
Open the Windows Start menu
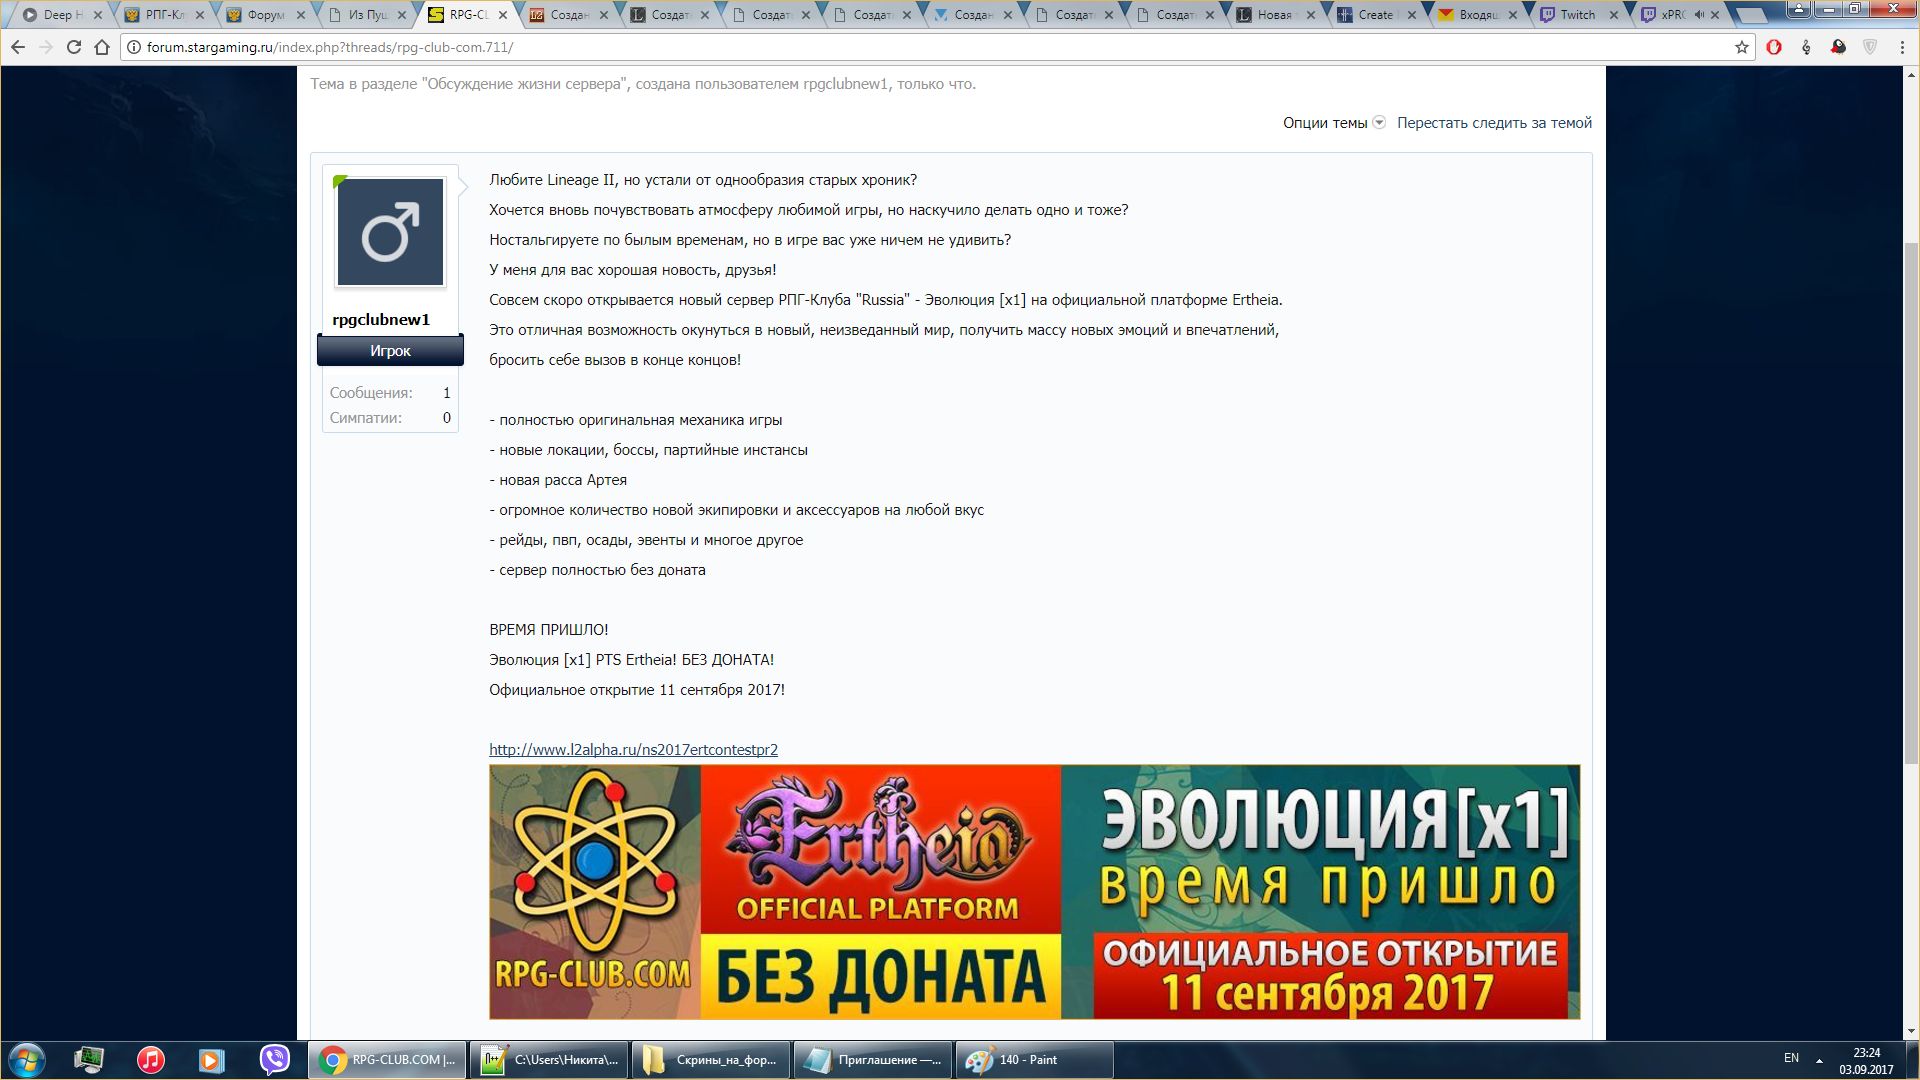26,1060
